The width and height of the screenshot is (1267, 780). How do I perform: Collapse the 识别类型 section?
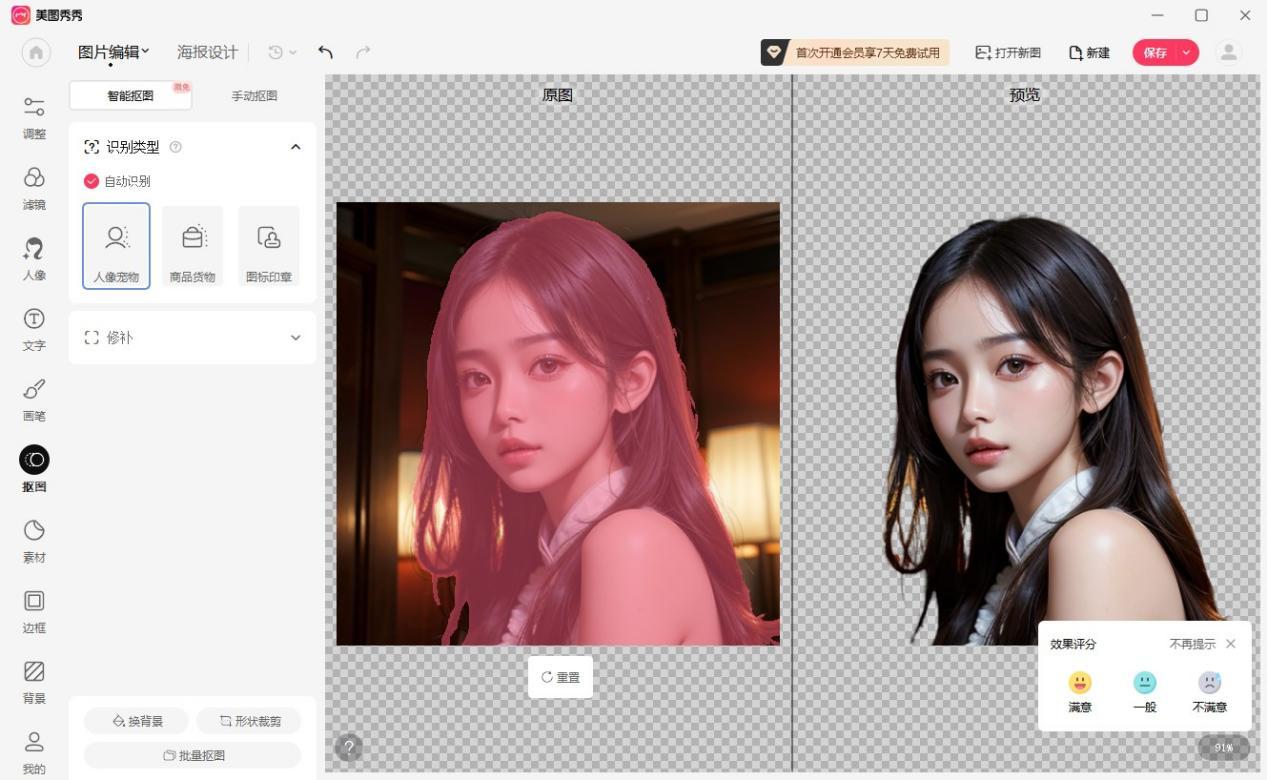(x=295, y=147)
